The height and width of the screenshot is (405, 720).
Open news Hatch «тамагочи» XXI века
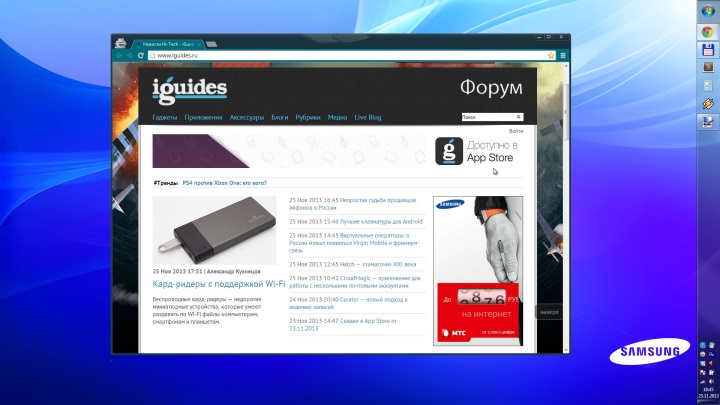click(377, 264)
